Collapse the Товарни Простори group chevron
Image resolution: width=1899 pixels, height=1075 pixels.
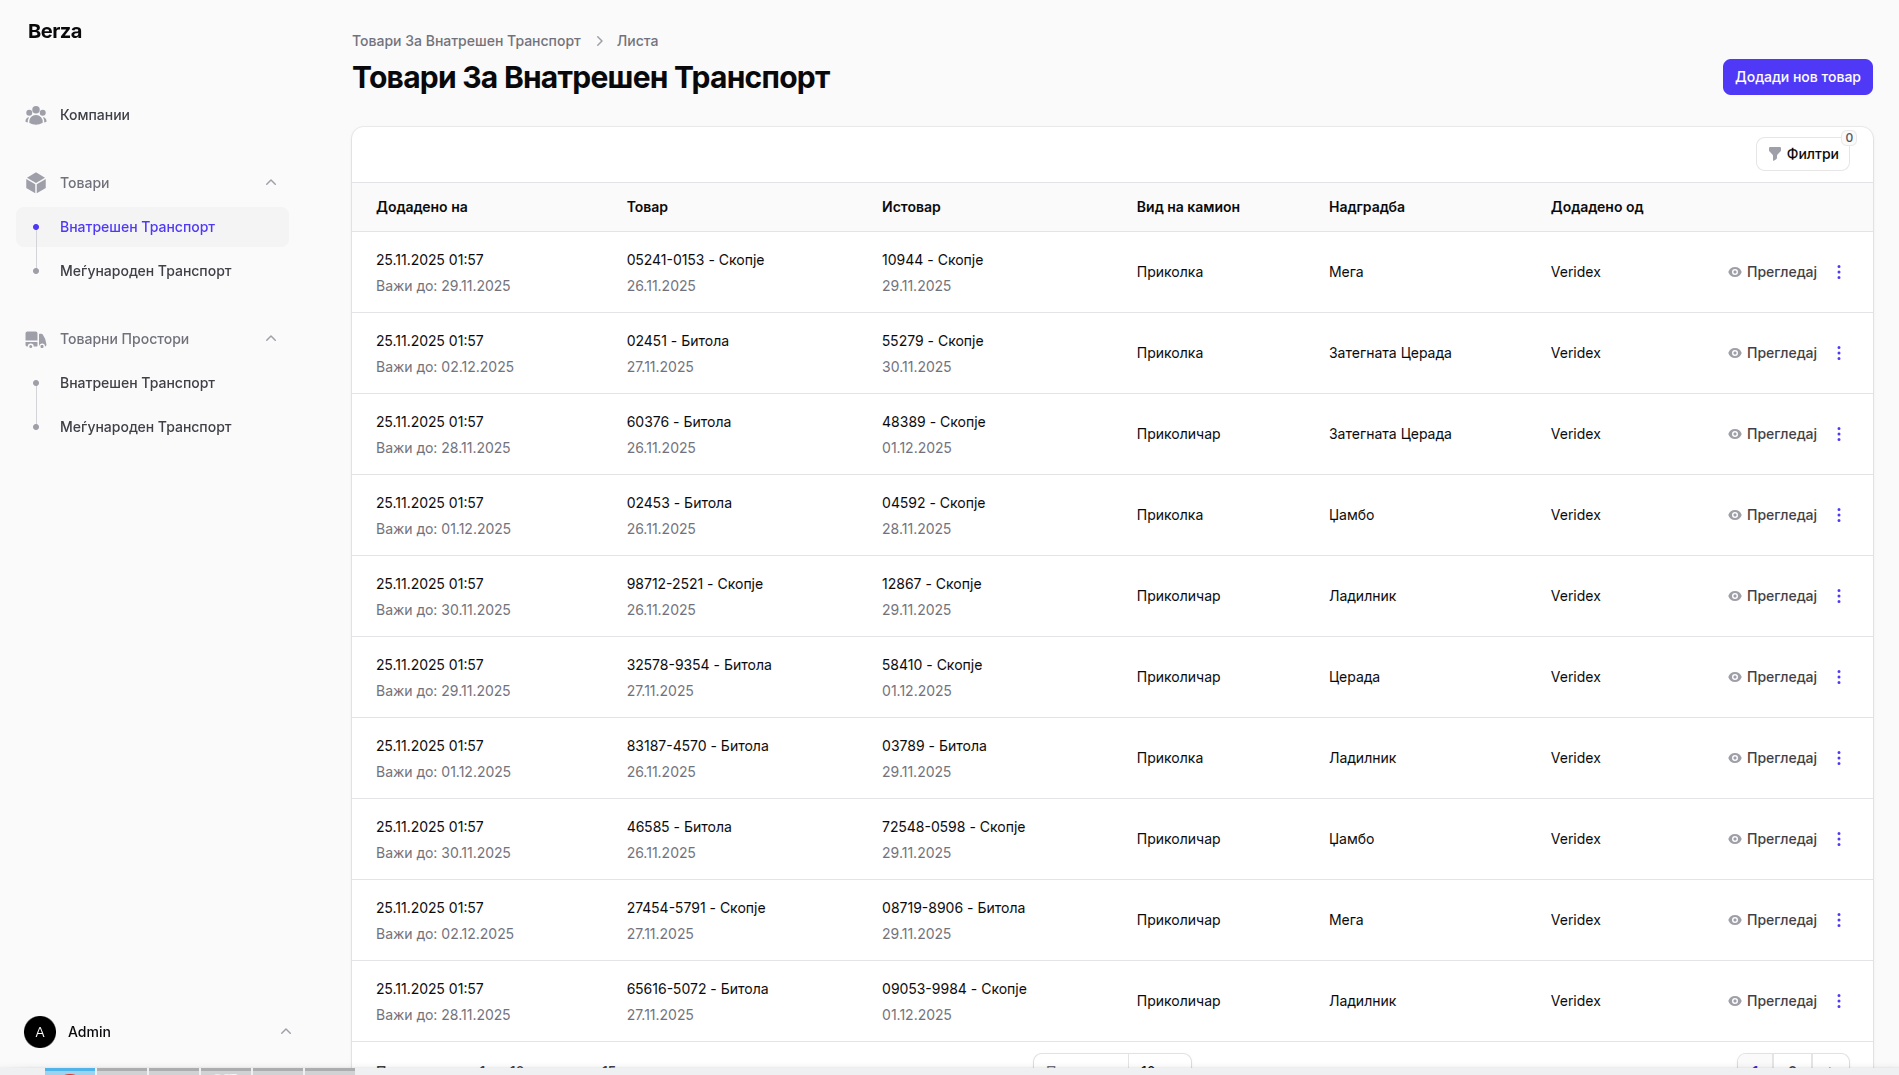[271, 339]
